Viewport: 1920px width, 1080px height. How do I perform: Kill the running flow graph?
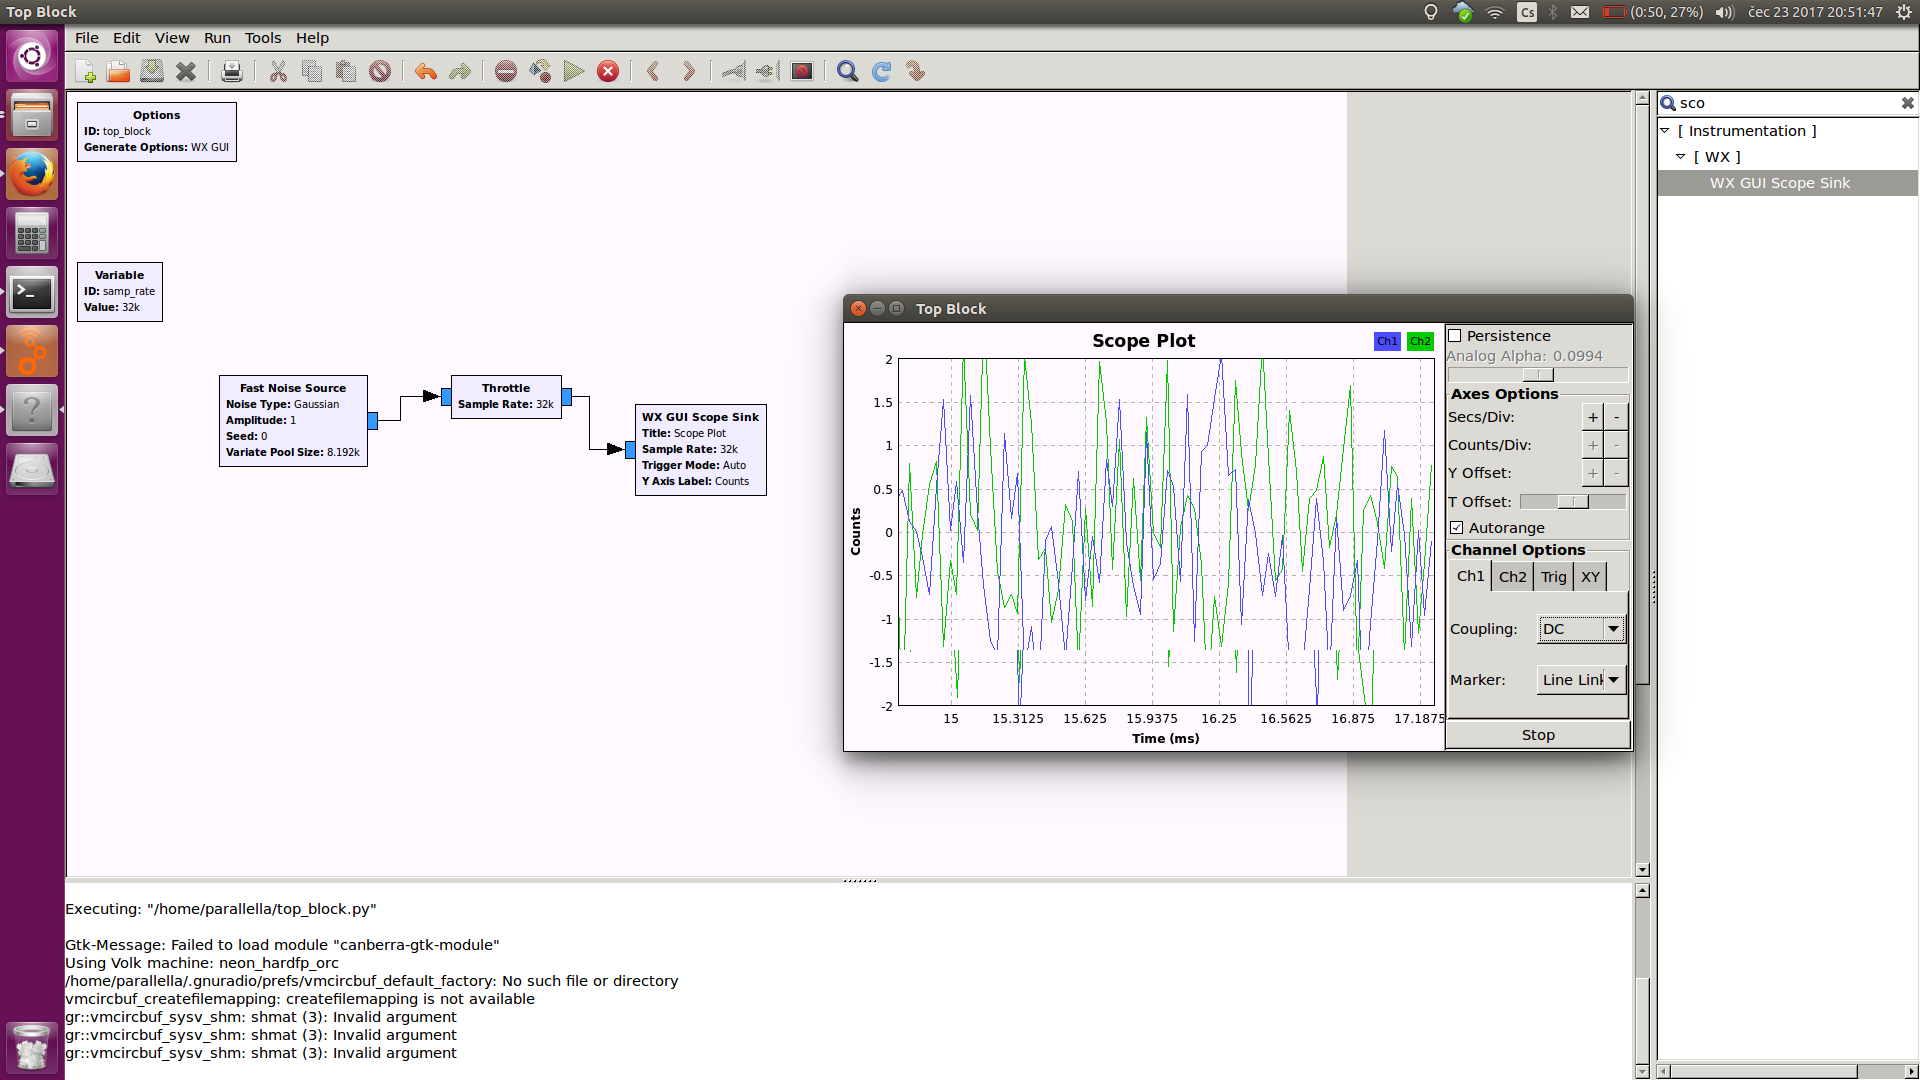point(608,72)
